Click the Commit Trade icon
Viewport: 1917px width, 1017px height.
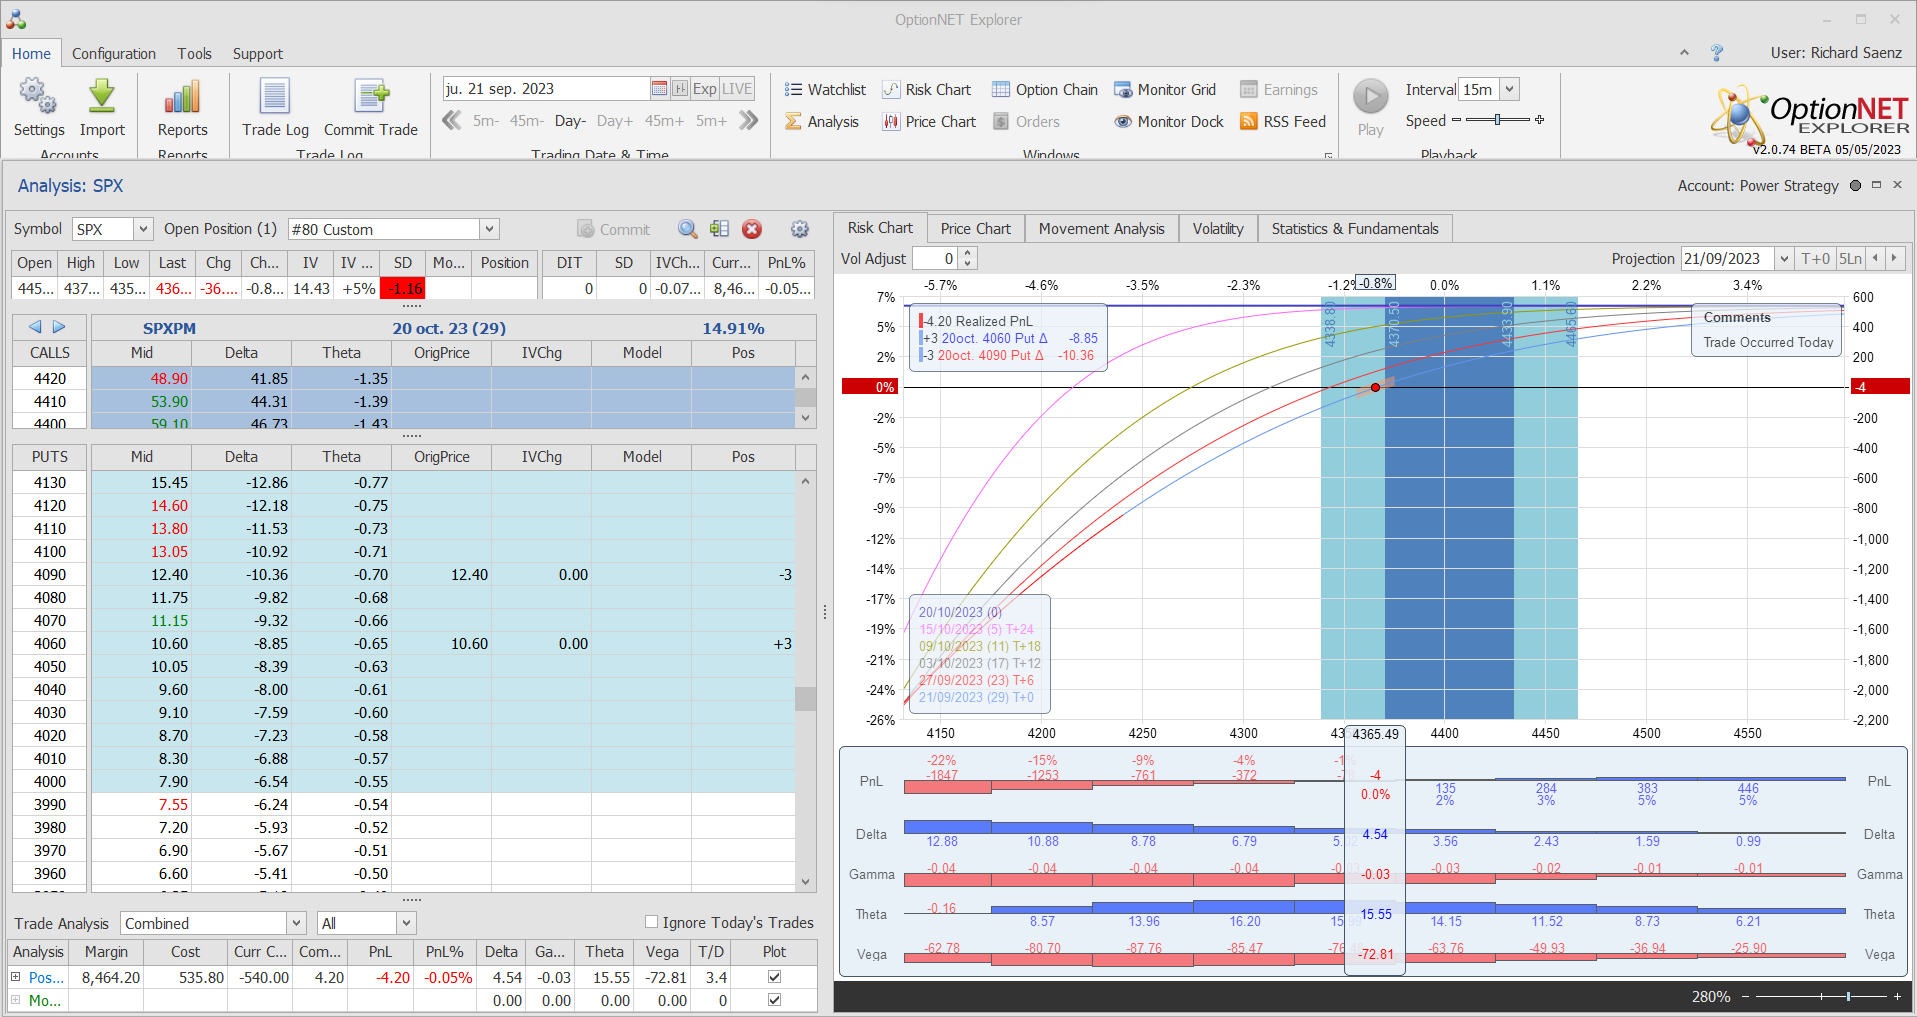(371, 98)
